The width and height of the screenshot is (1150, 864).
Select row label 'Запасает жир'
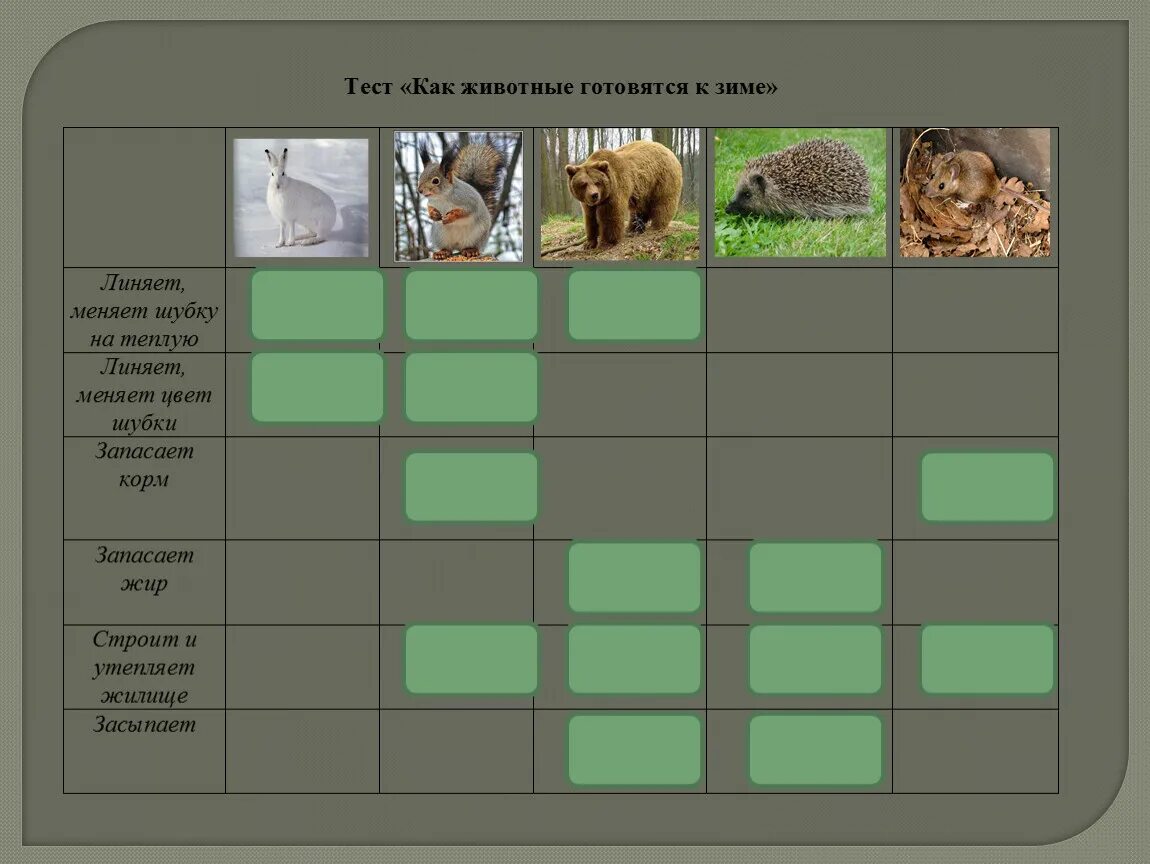144,569
